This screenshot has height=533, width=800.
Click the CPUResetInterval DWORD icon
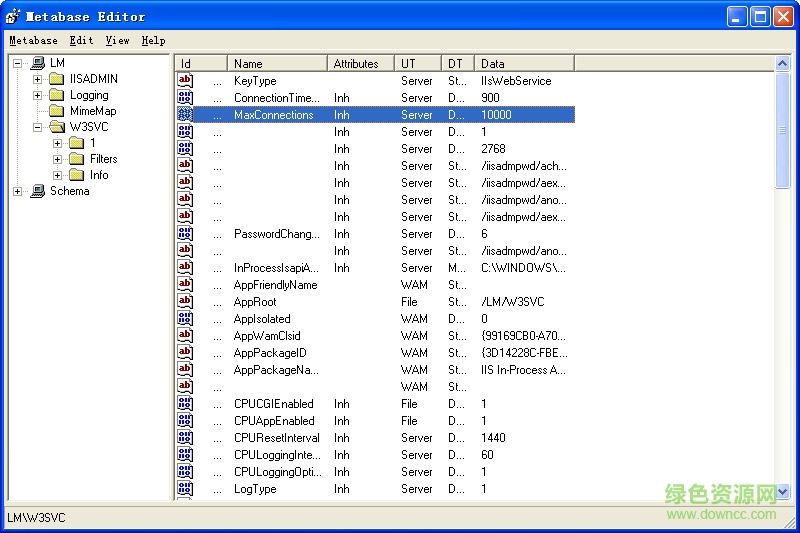click(x=185, y=438)
